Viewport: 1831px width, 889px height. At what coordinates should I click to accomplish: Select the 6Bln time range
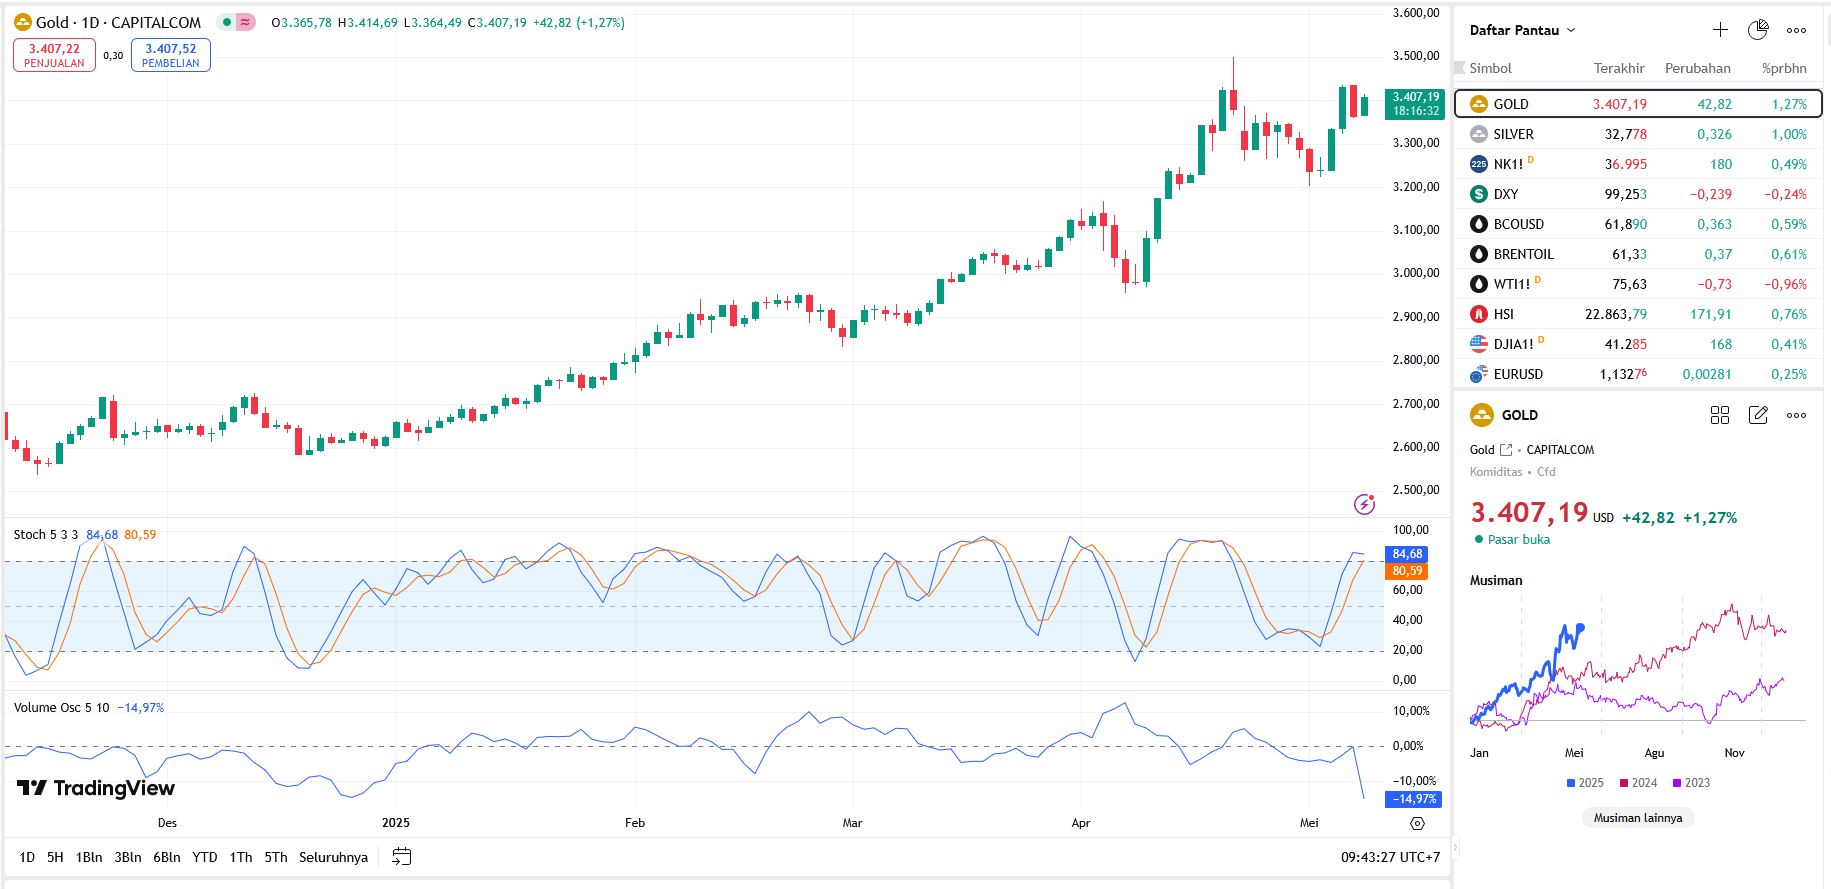coord(166,857)
